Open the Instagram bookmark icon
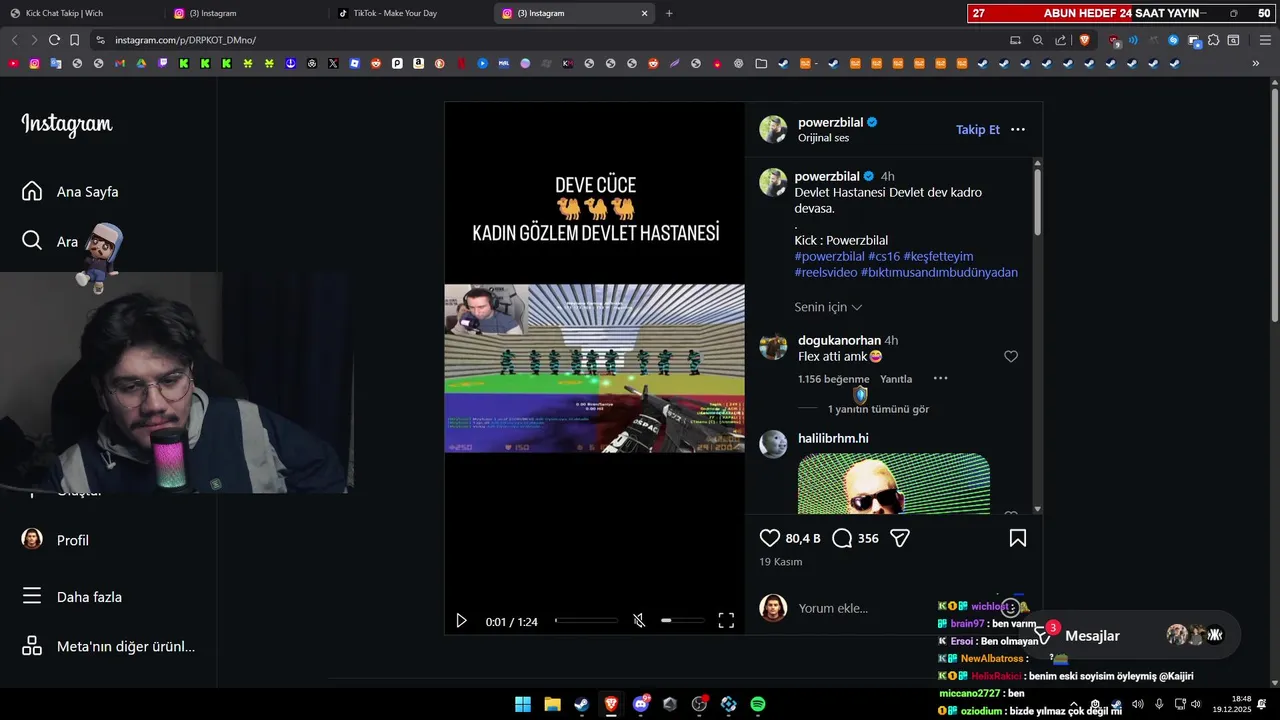This screenshot has width=1280, height=720. tap(34, 63)
